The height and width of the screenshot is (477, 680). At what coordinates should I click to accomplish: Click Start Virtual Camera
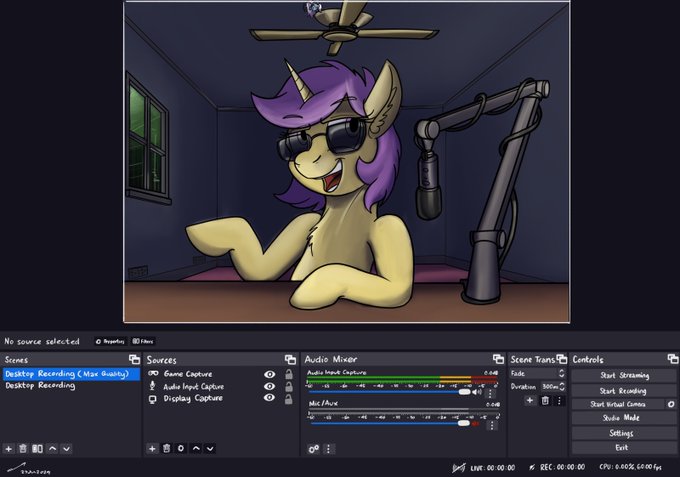coord(618,404)
